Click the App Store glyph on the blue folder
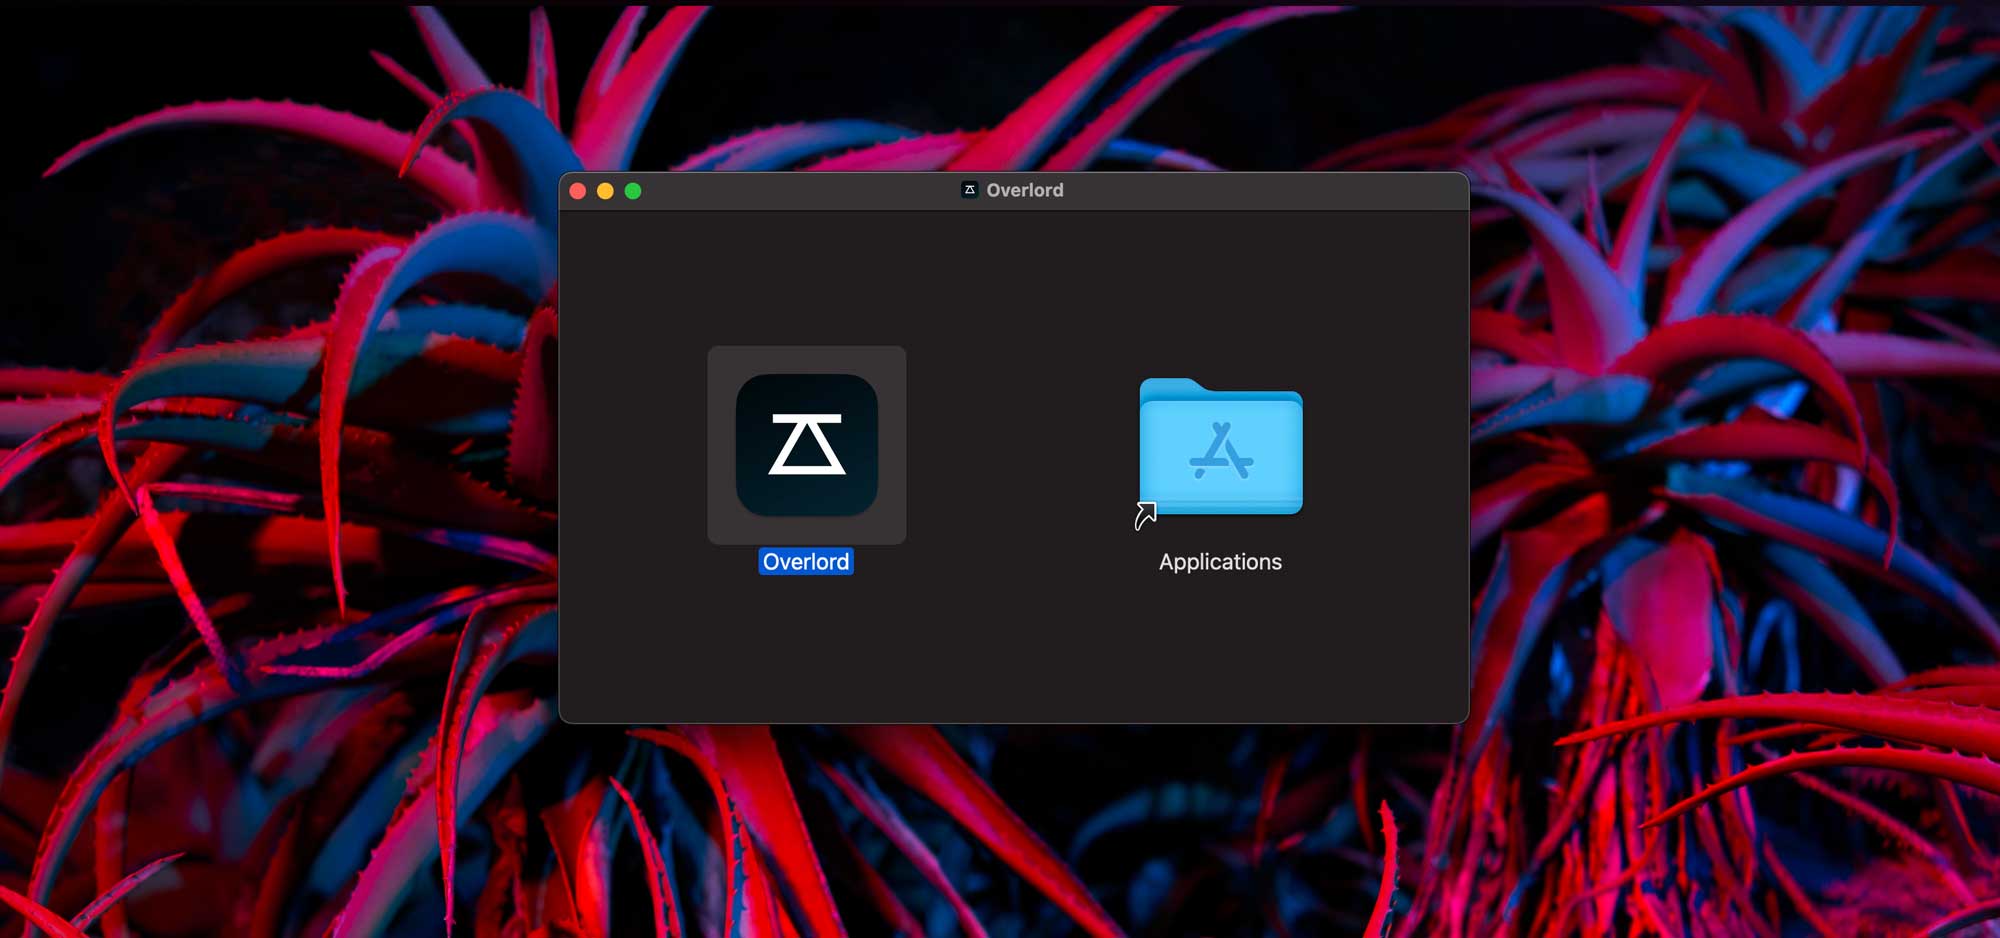The image size is (2000, 938). (1220, 451)
